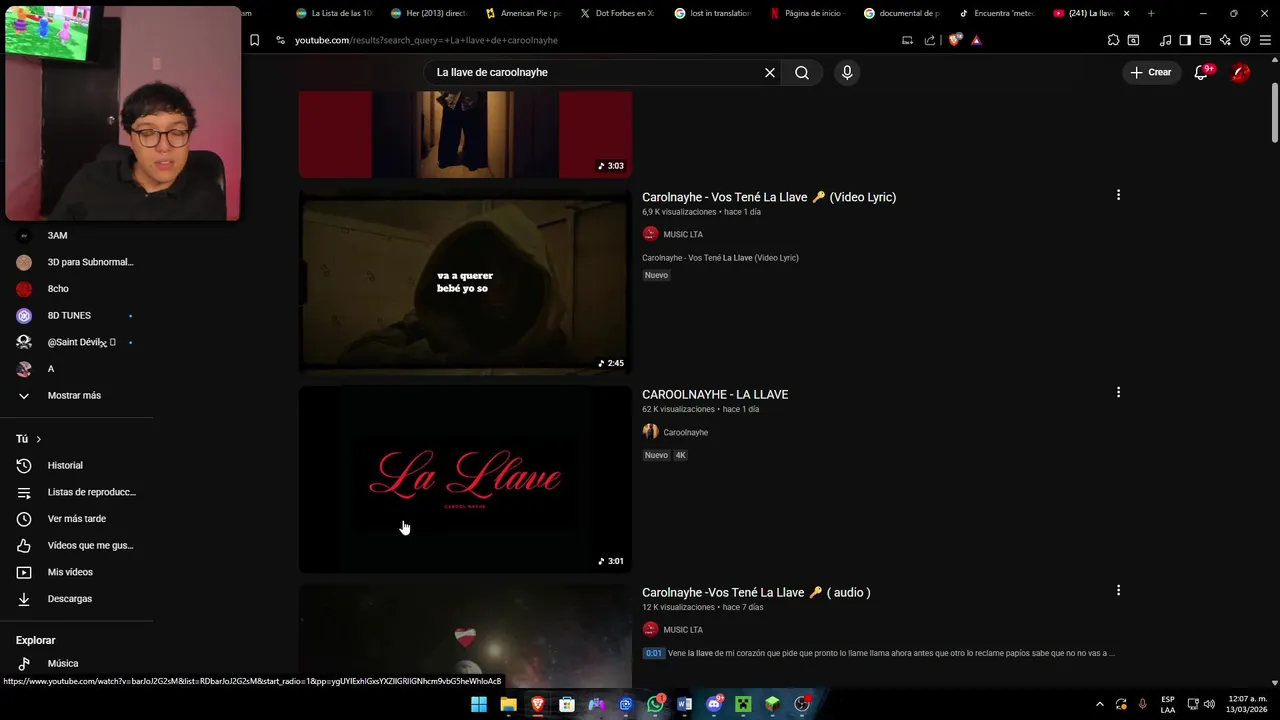Switch to the American Pie tab
Viewport: 1280px width, 720px height.
coord(523,13)
